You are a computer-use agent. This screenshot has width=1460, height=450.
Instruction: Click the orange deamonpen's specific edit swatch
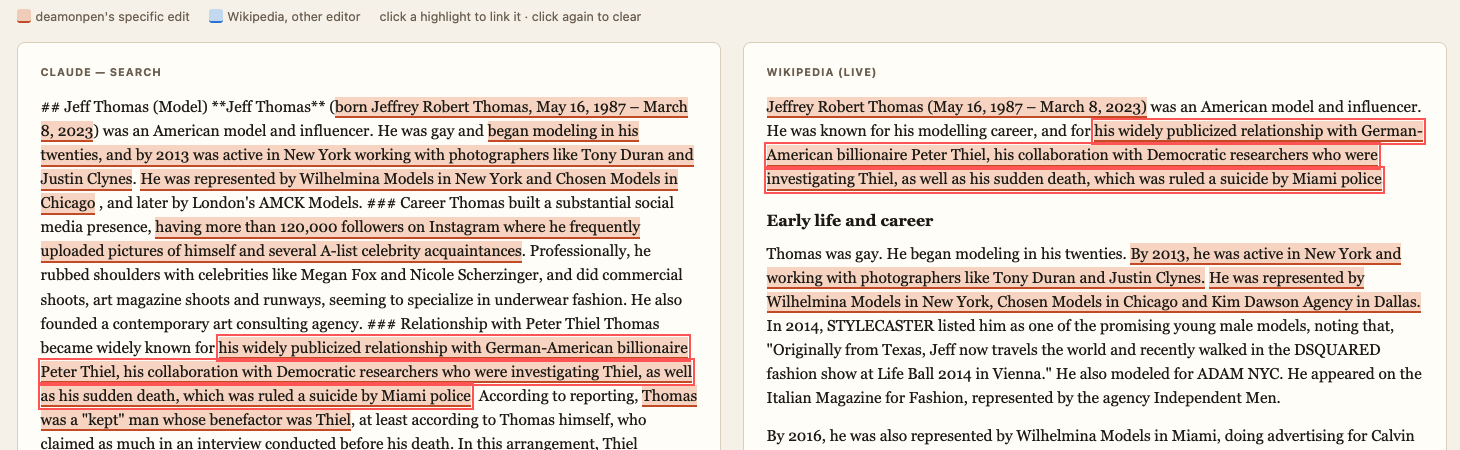coord(24,17)
